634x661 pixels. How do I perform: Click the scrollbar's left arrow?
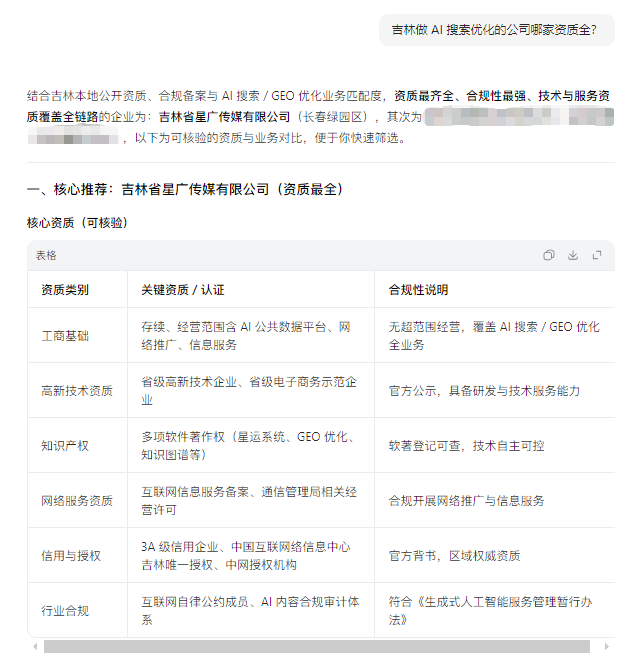click(x=33, y=647)
